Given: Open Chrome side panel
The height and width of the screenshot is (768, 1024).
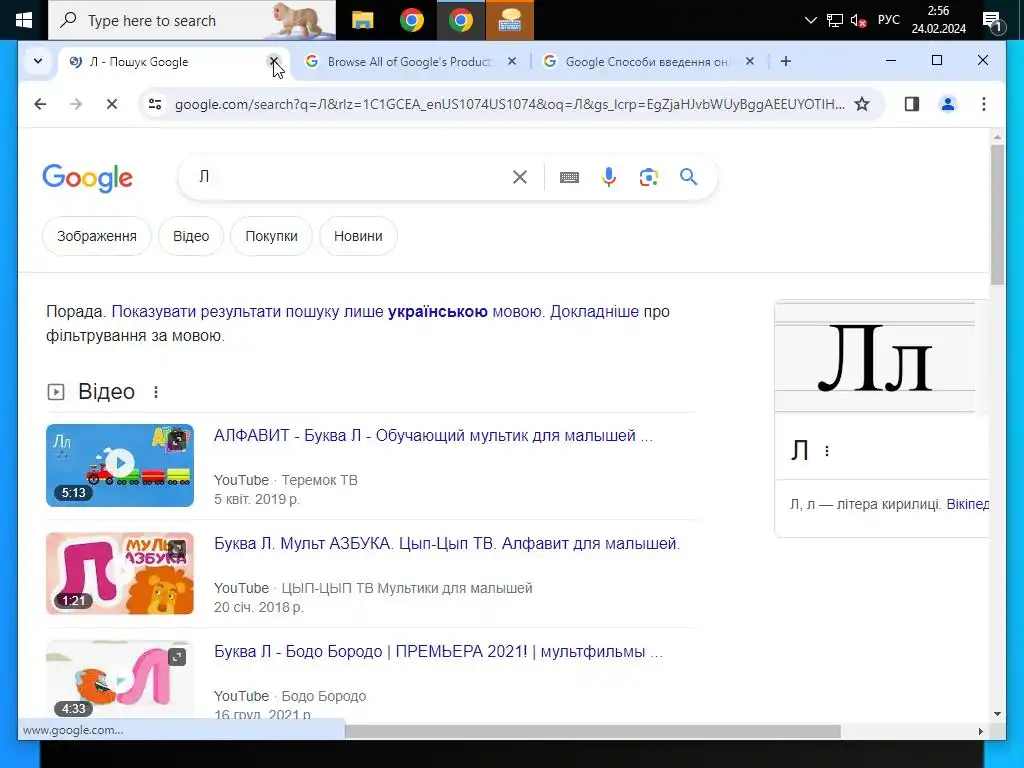Looking at the screenshot, I should coord(912,104).
